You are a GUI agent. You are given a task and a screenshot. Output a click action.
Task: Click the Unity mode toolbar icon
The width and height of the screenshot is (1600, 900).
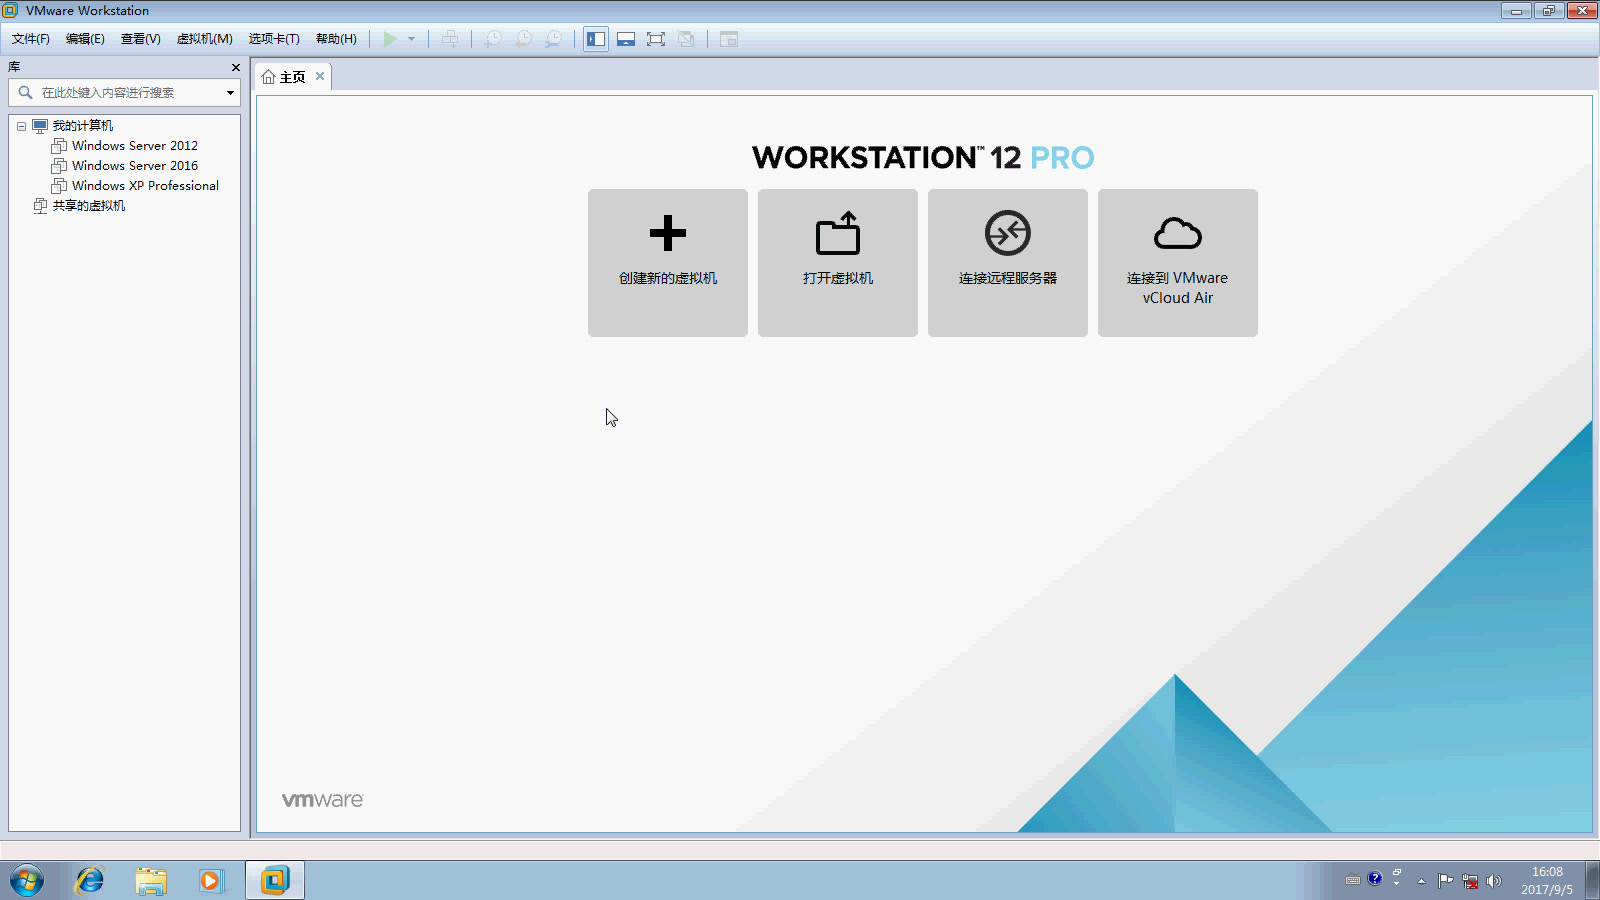pyautogui.click(x=686, y=39)
